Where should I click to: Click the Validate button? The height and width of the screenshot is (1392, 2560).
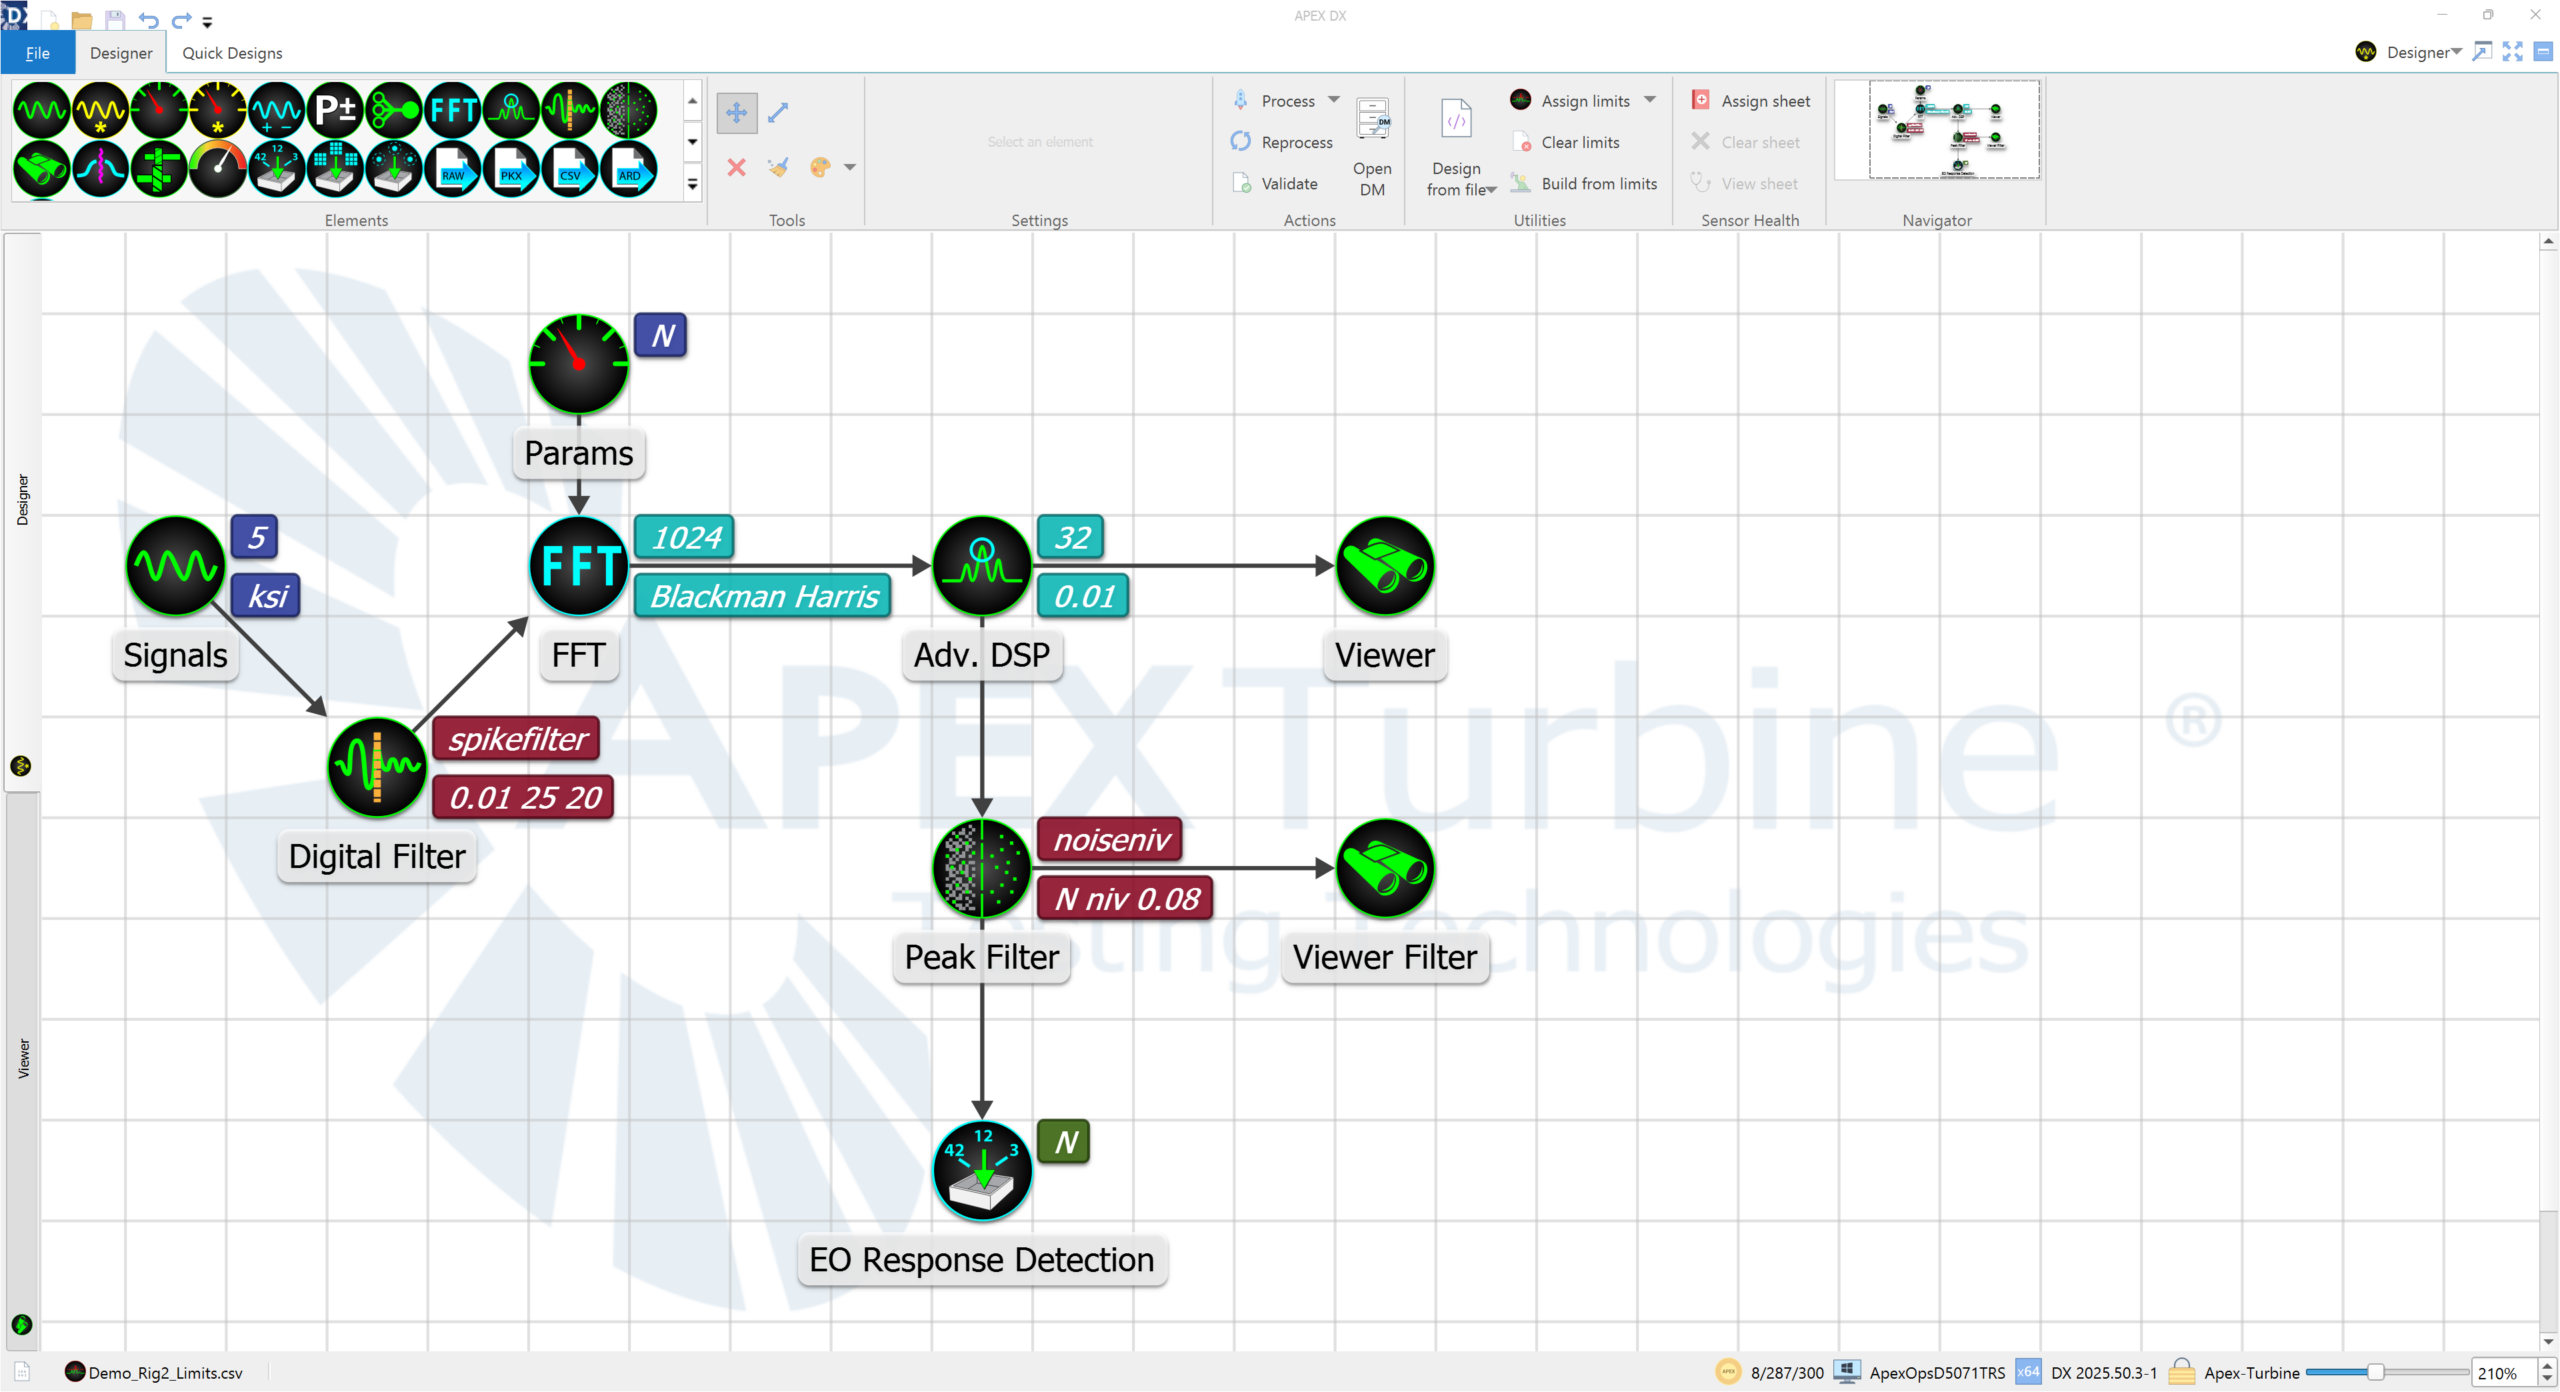(x=1288, y=184)
